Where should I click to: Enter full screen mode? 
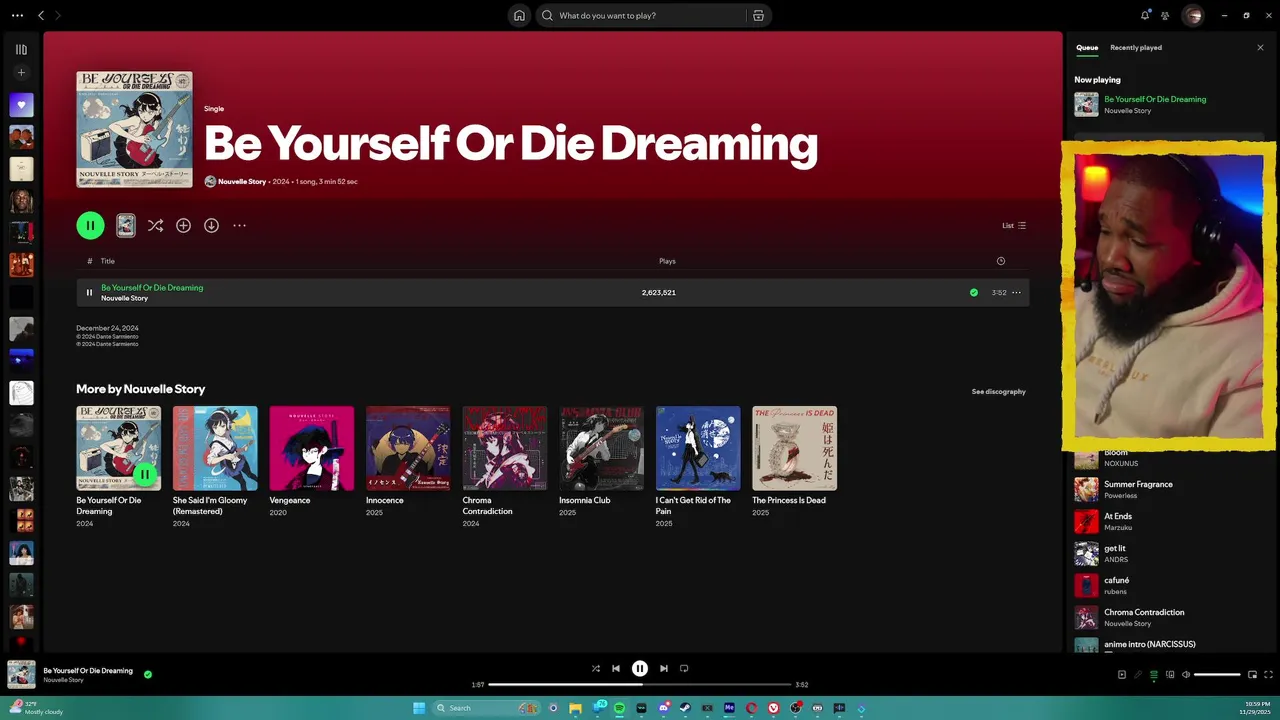(1269, 674)
